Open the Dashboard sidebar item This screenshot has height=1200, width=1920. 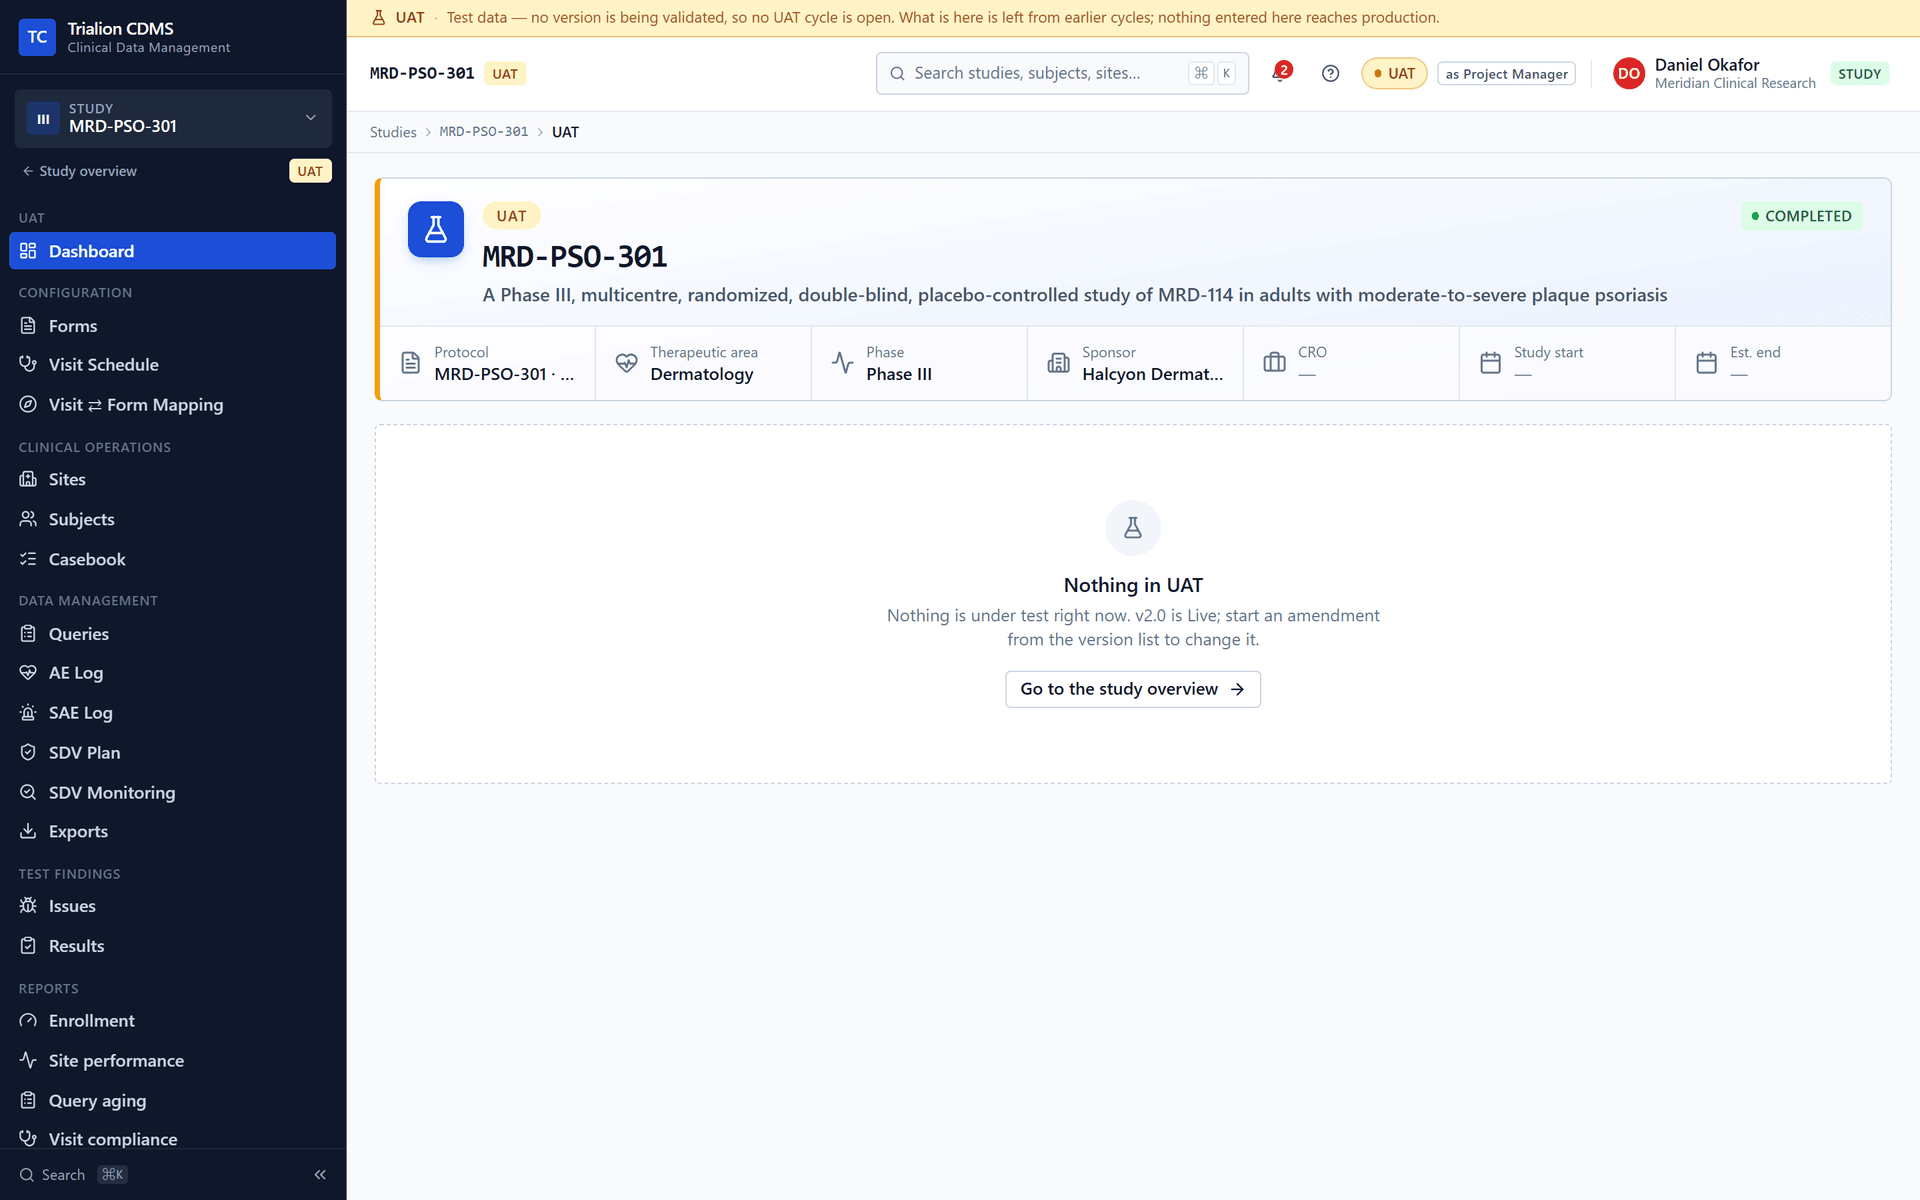172,251
